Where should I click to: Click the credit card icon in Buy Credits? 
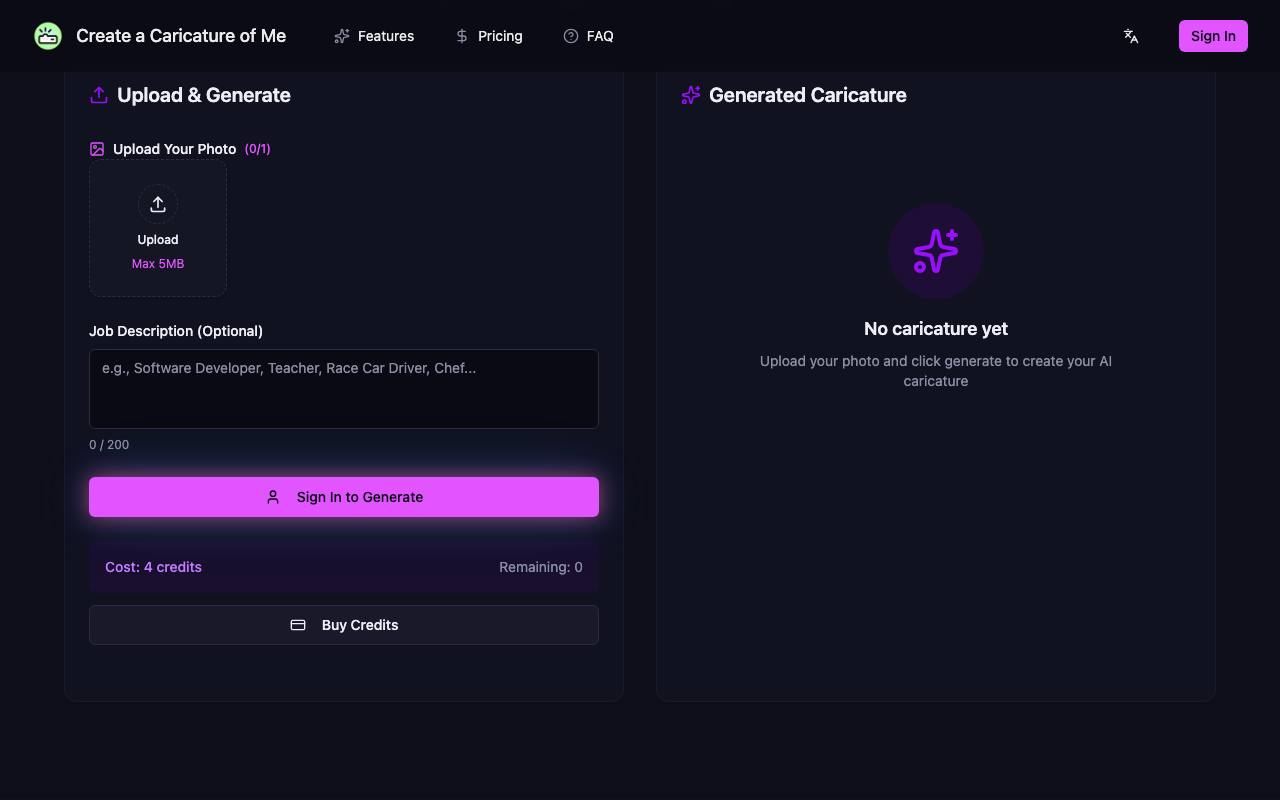click(298, 625)
